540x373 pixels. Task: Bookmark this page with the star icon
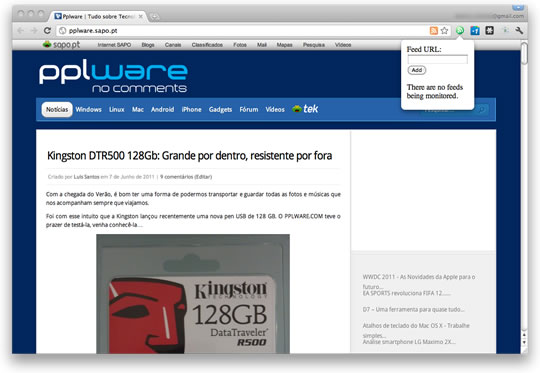tap(445, 31)
